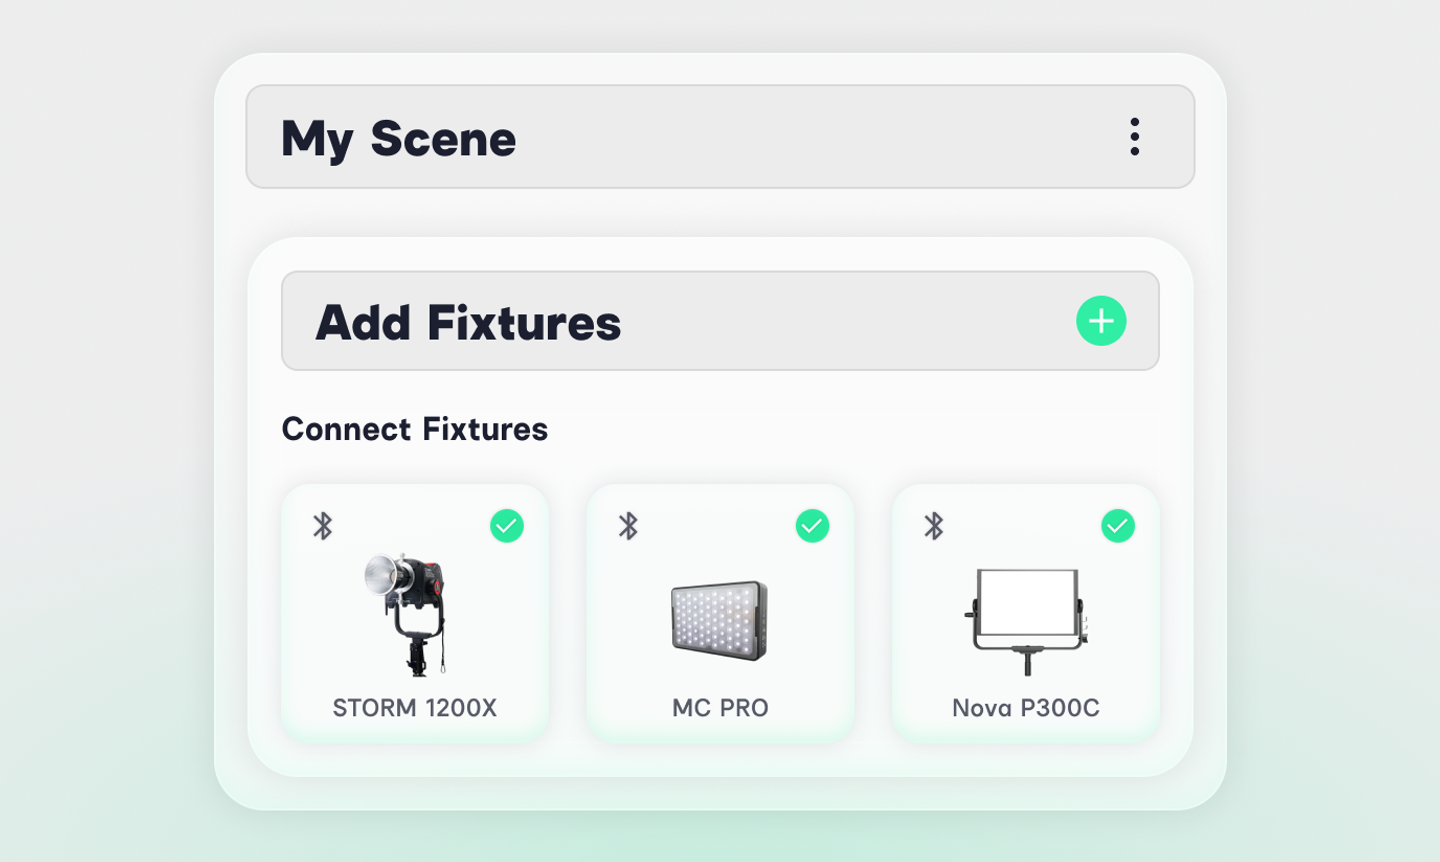Open the My Scene header panel
The height and width of the screenshot is (862, 1440).
tap(720, 137)
